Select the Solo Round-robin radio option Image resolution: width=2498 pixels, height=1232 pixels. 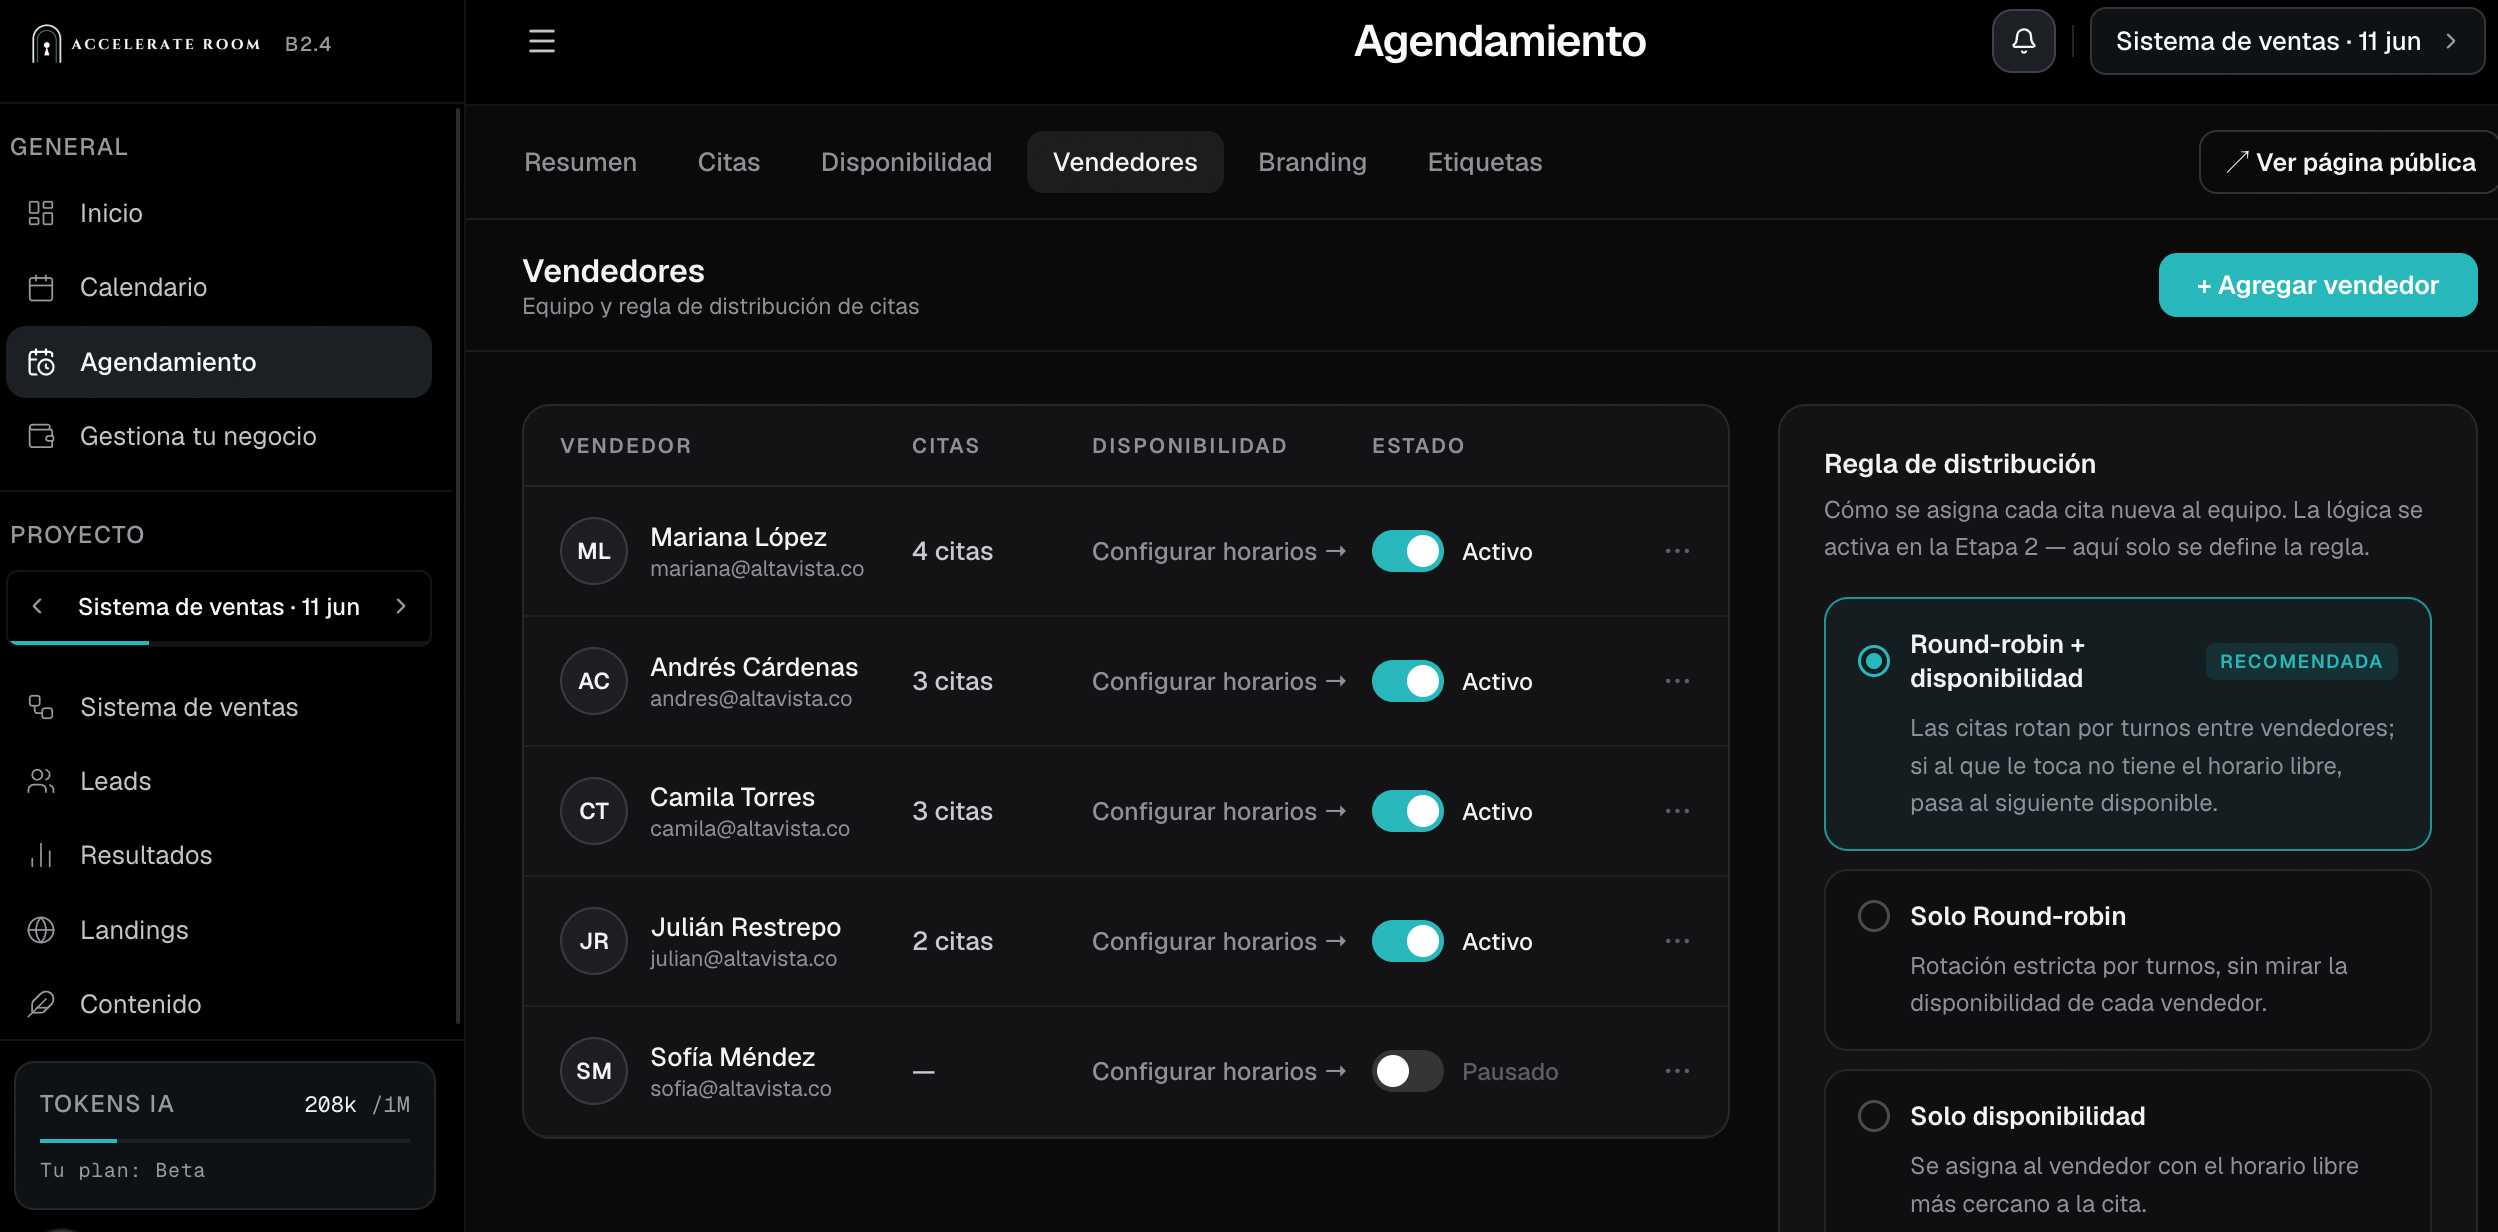[x=1873, y=916]
